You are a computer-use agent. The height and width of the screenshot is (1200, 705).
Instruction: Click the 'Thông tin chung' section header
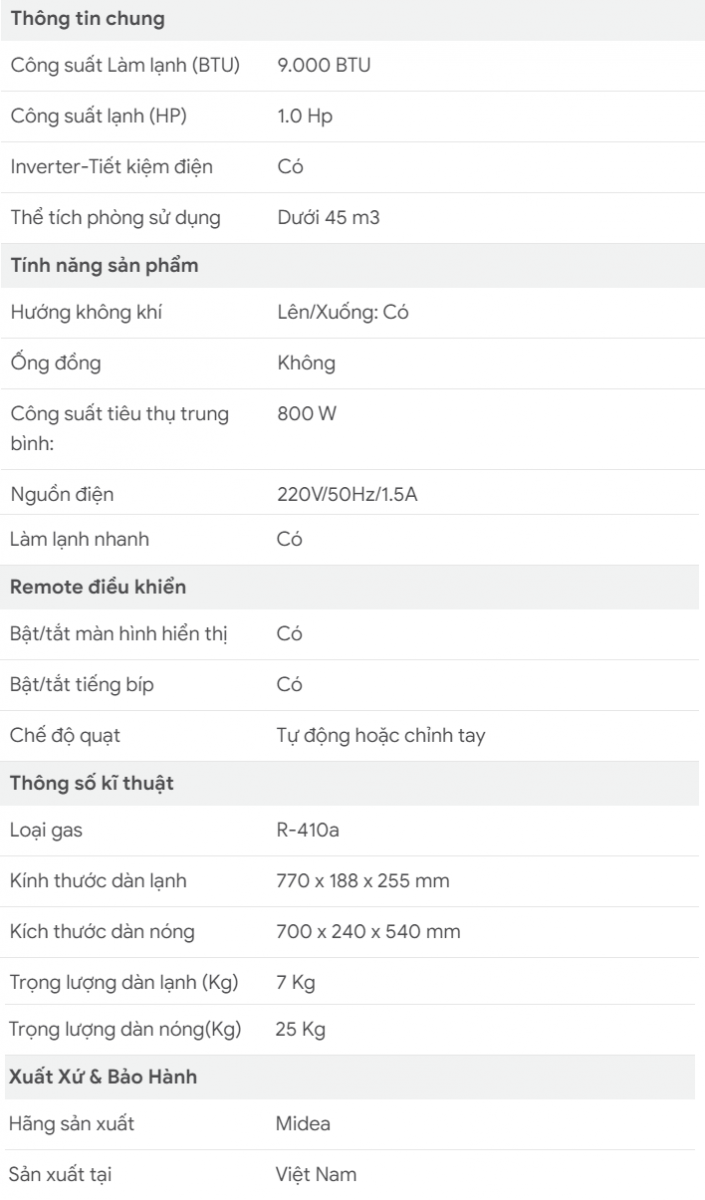73,18
